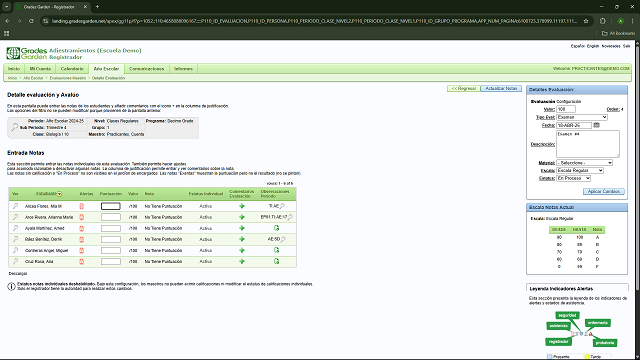Add evaluation comment with plus icon for Alicea Flores
The height and width of the screenshot is (360, 640).
pyautogui.click(x=242, y=206)
